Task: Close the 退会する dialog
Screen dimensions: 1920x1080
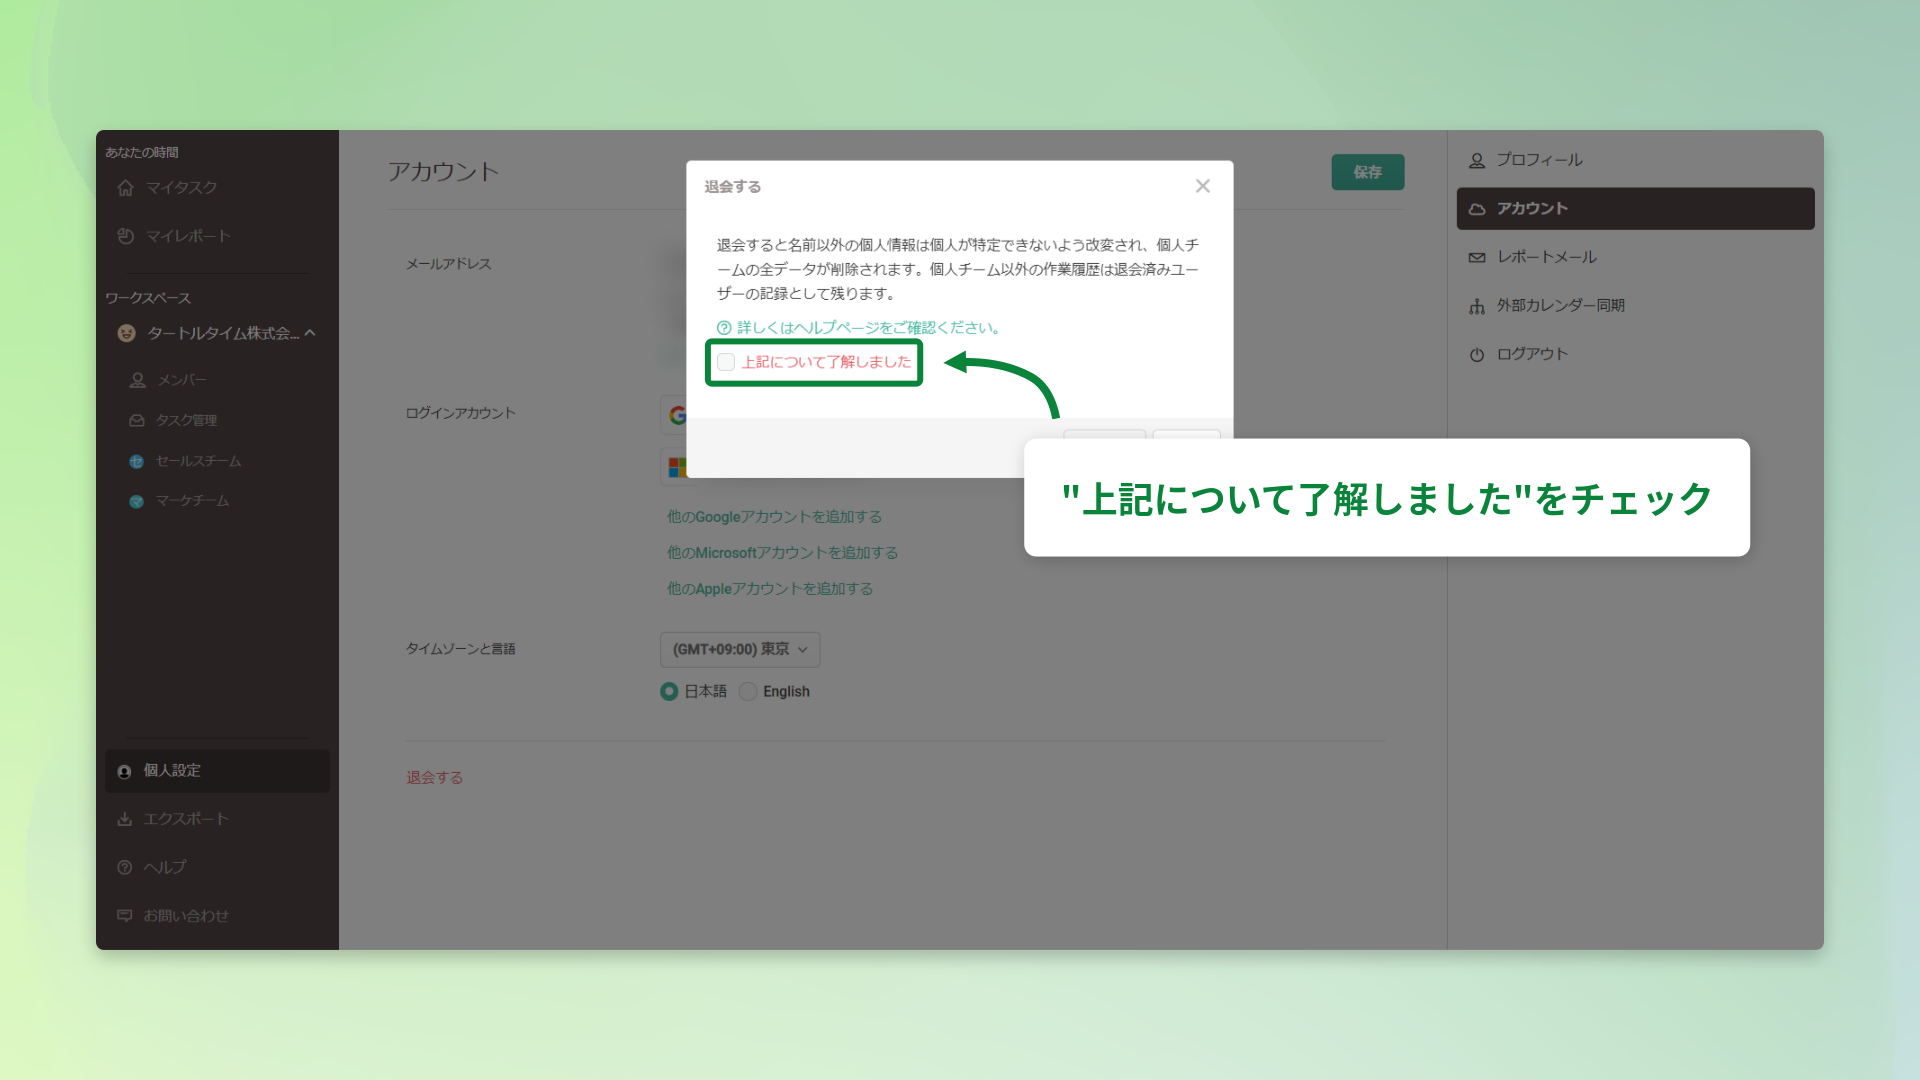Action: (1203, 186)
